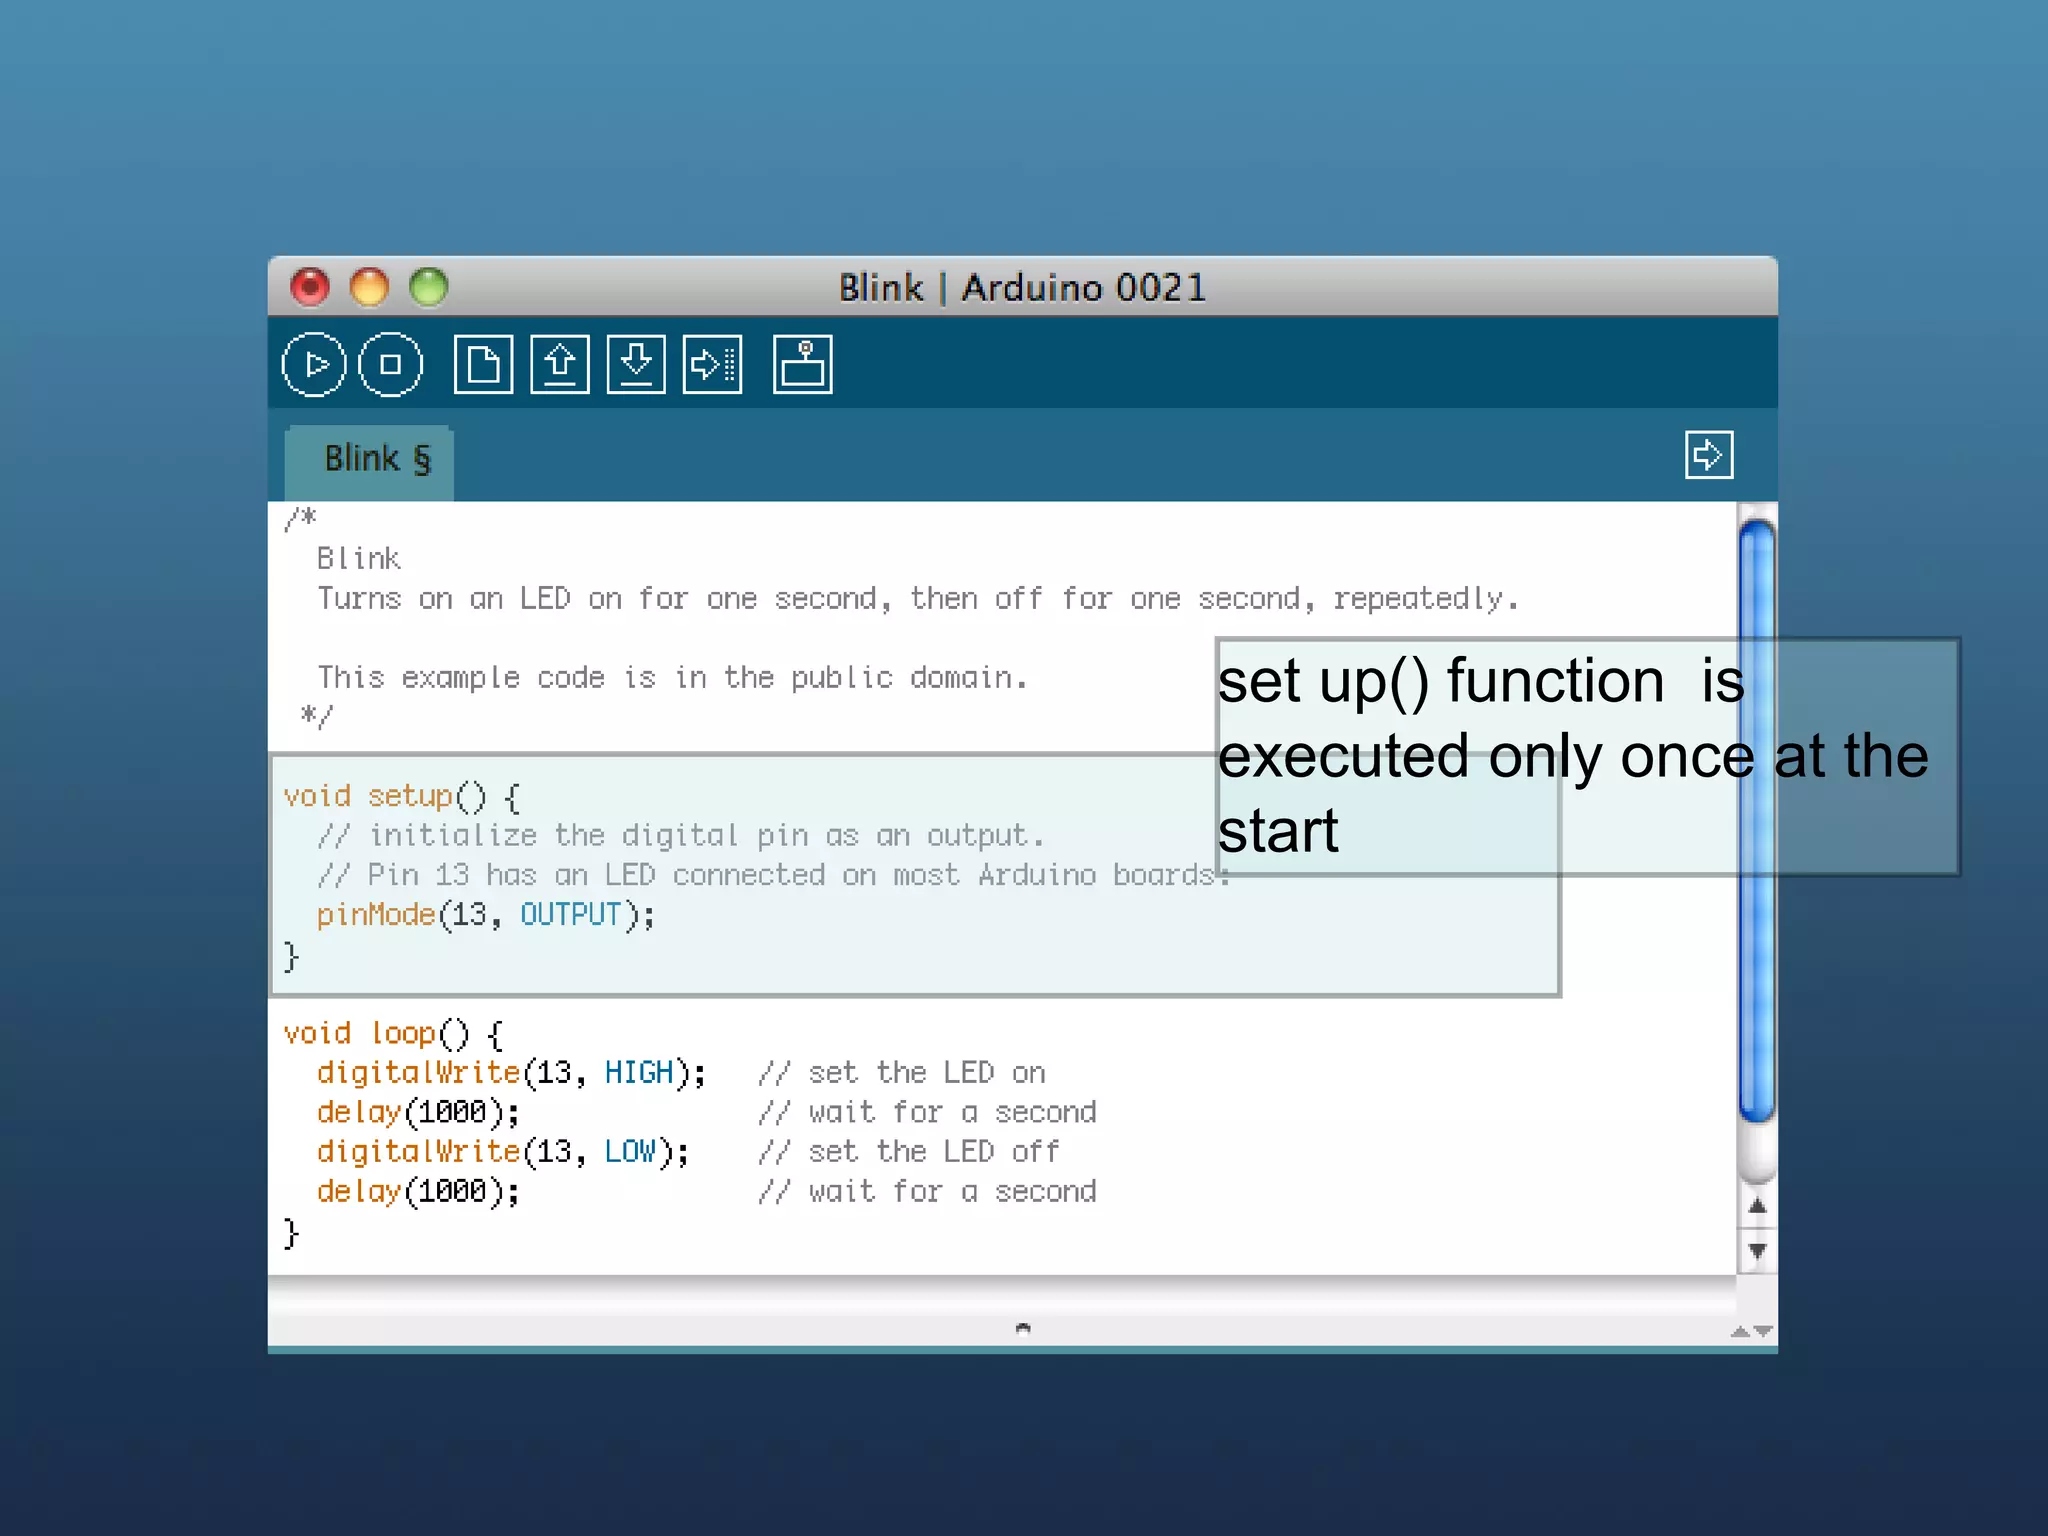The image size is (2048, 1536).
Task: Open the tab menu arrow button
Action: tap(1708, 455)
